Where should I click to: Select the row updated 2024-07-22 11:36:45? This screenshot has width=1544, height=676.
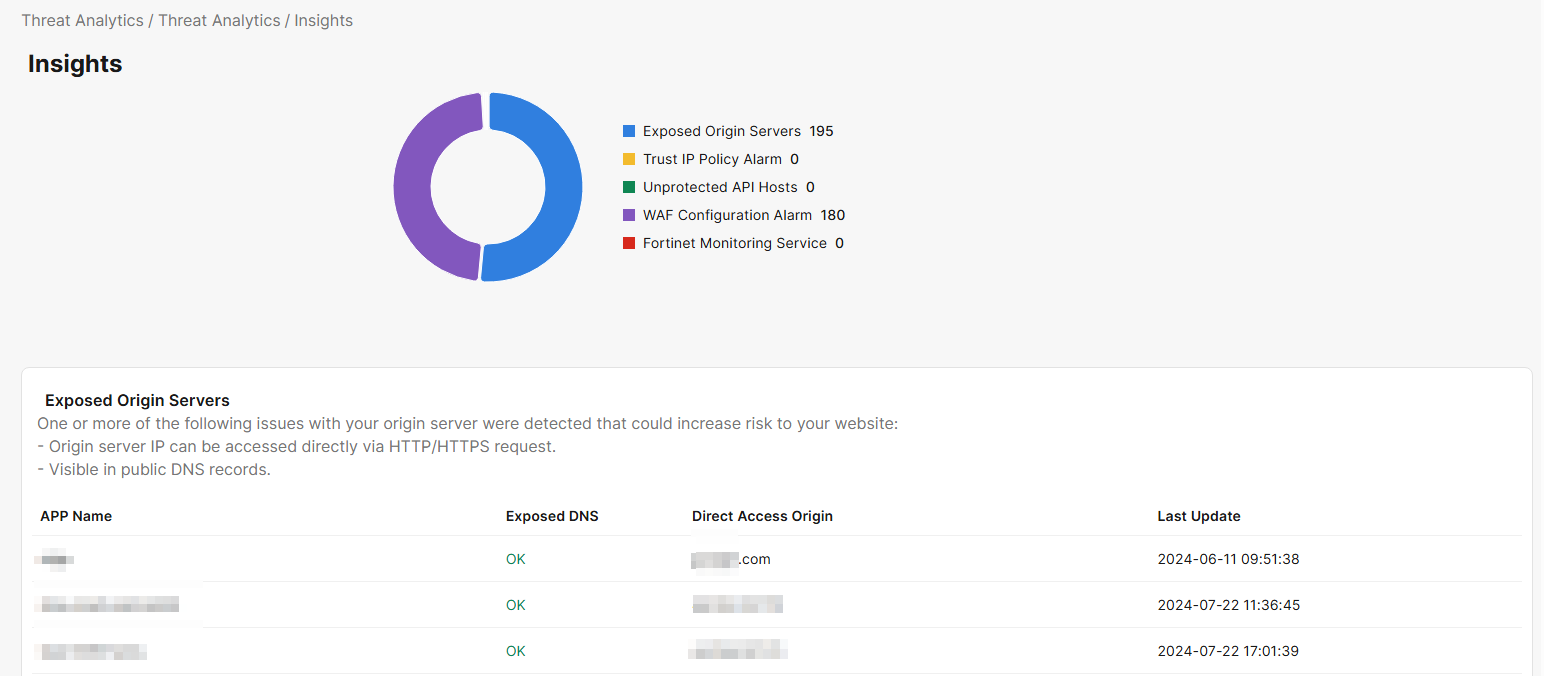tap(1228, 605)
